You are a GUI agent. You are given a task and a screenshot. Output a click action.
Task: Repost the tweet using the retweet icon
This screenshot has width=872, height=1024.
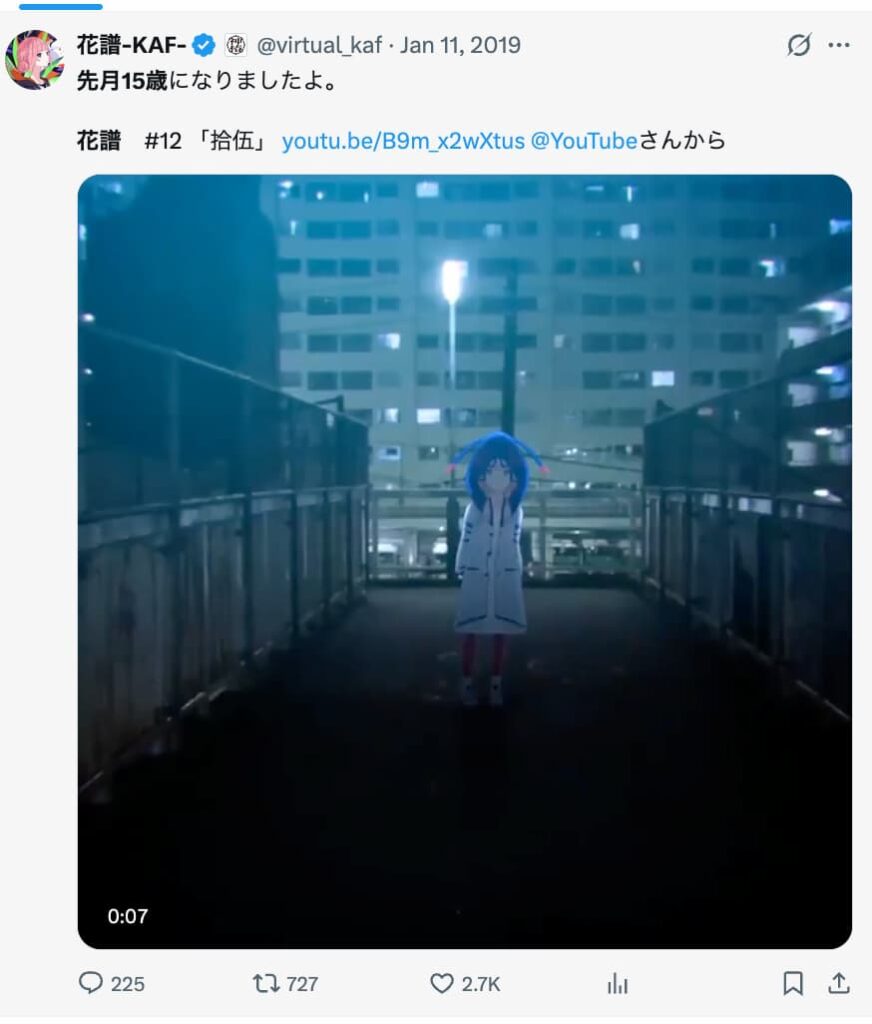pos(266,983)
